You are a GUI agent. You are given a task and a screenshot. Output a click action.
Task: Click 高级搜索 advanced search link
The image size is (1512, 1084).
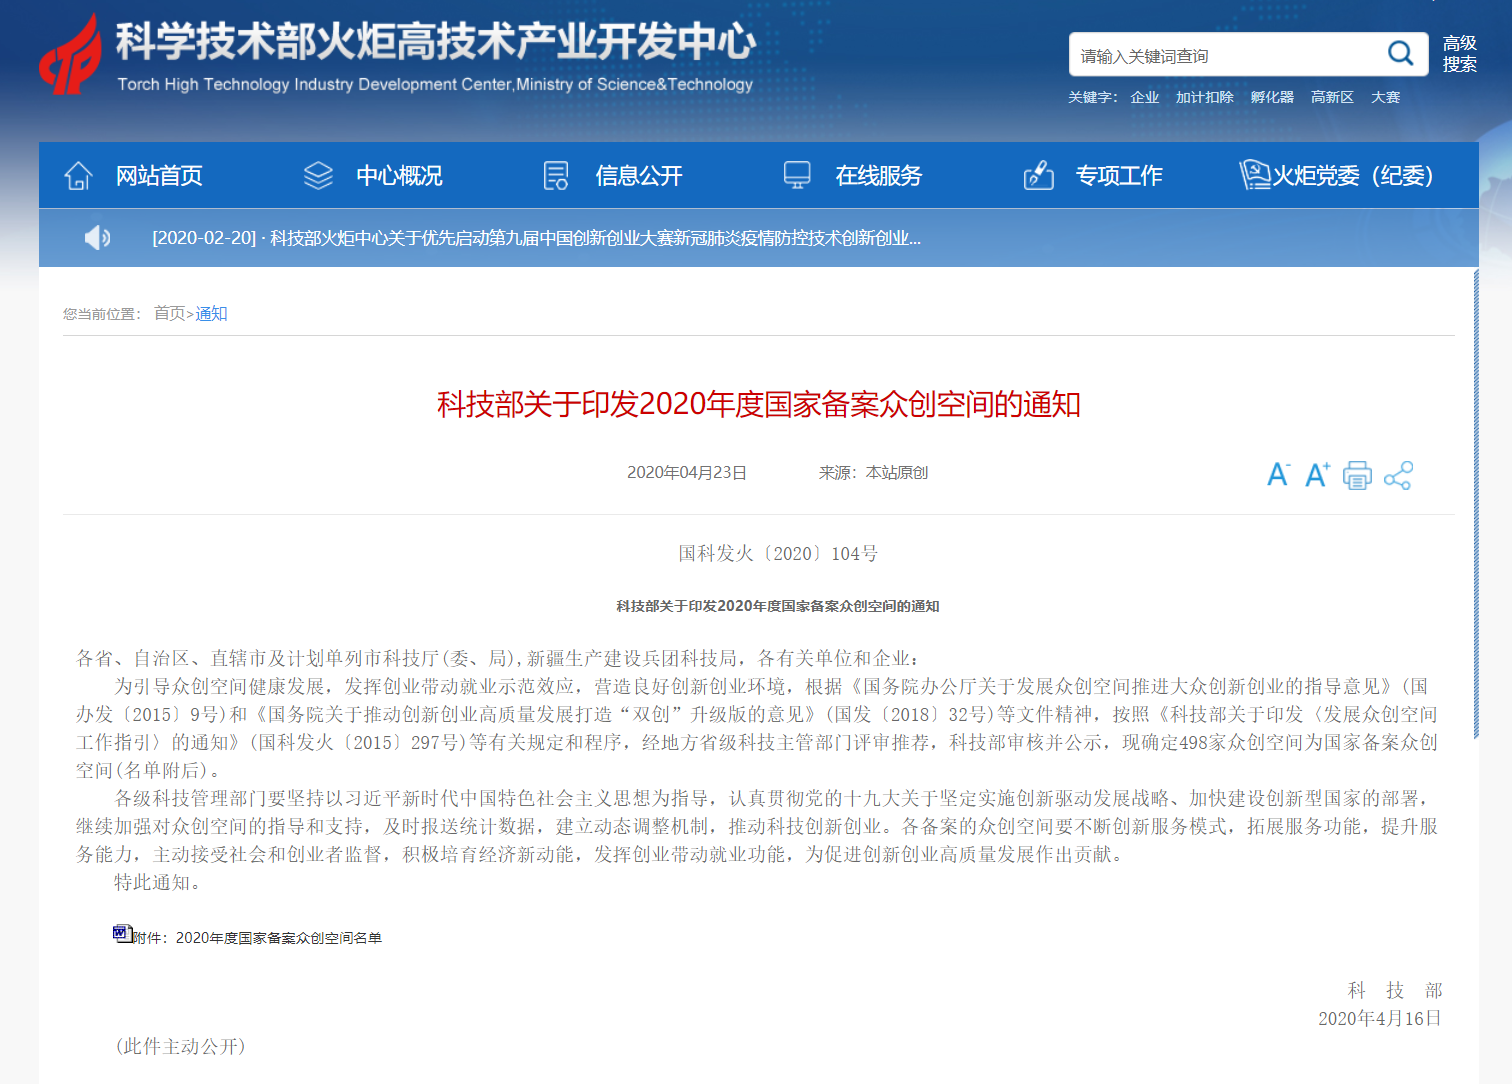point(1460,54)
